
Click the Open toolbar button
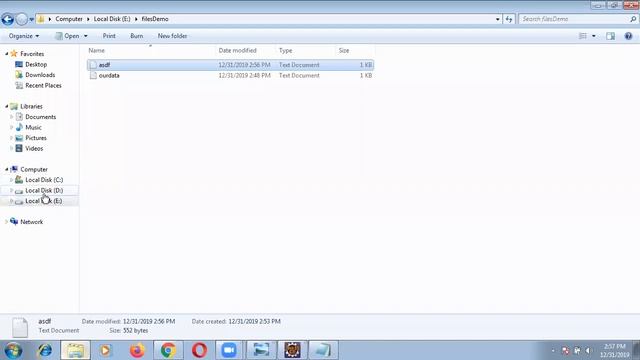tap(67, 36)
